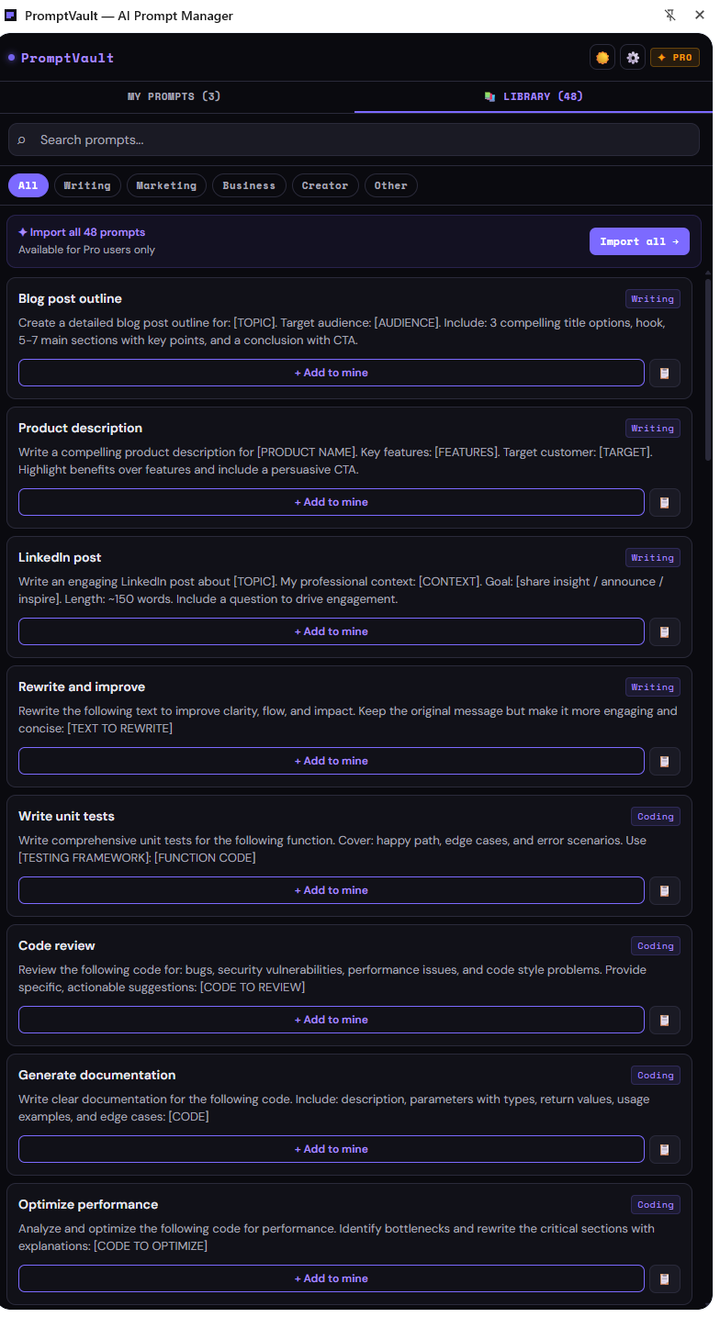Add Generate documentation prompt to mine

point(331,1149)
